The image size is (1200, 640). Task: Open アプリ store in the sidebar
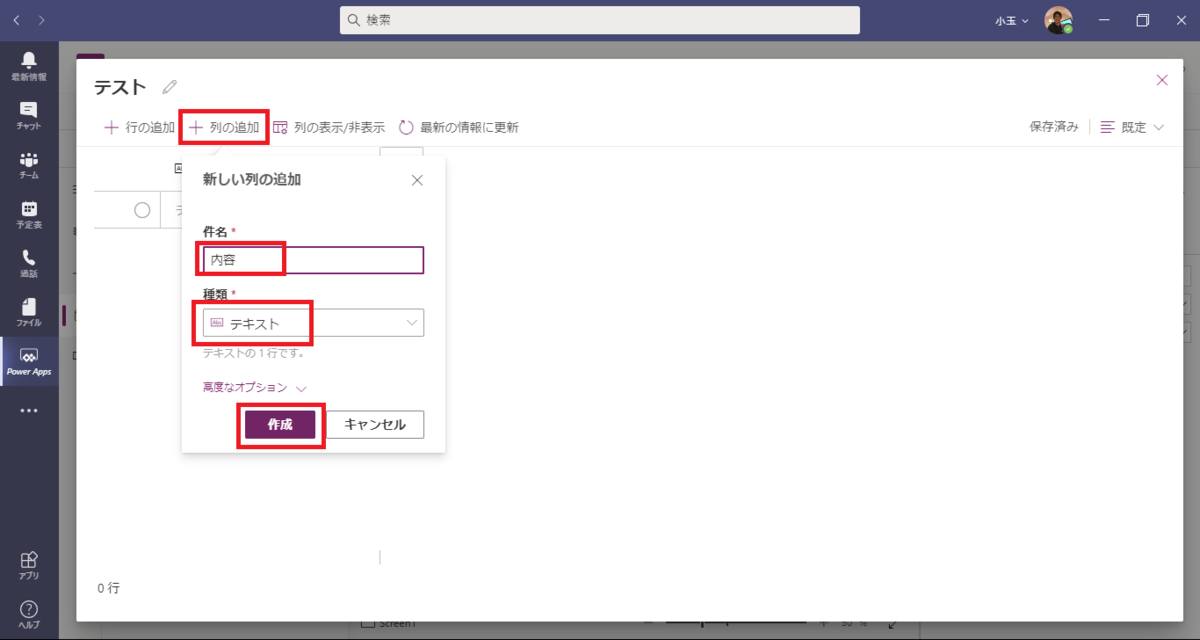(28, 565)
